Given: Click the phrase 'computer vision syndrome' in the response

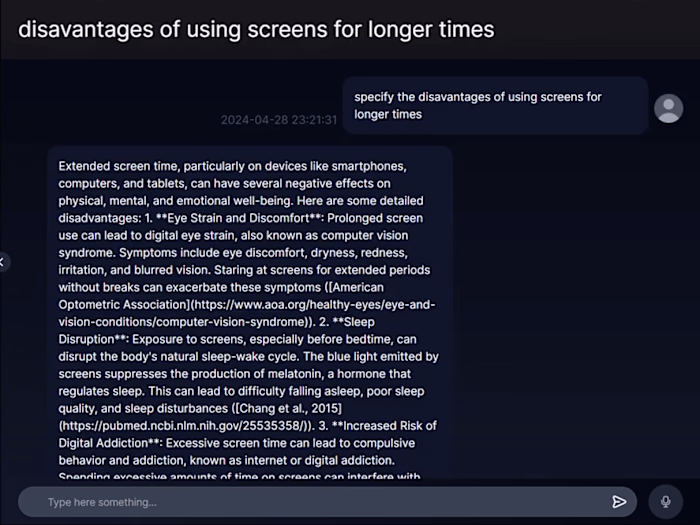Looking at the screenshot, I should tap(233, 244).
